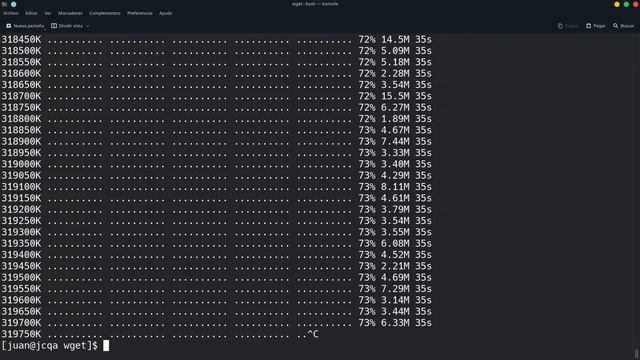This screenshot has width=640, height=360.
Task: Click the 319750K line label
Action: pos(21,334)
